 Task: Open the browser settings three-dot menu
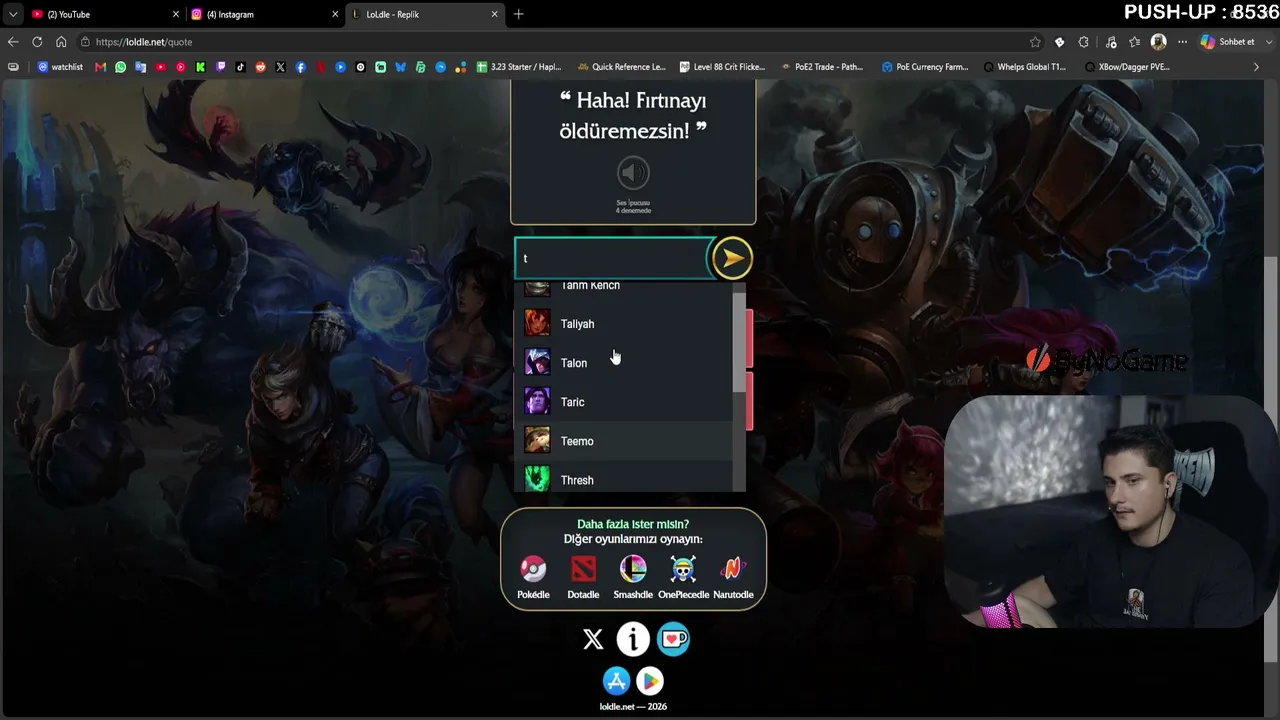click(x=1182, y=42)
